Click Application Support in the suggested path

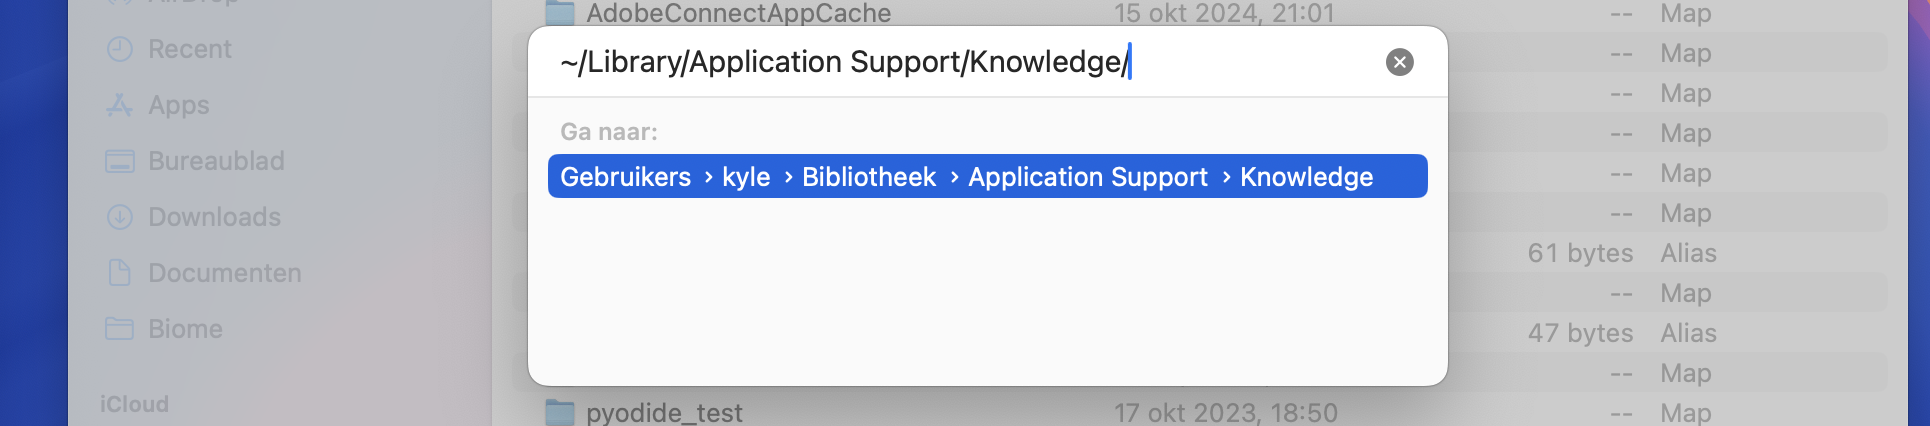1087,177
